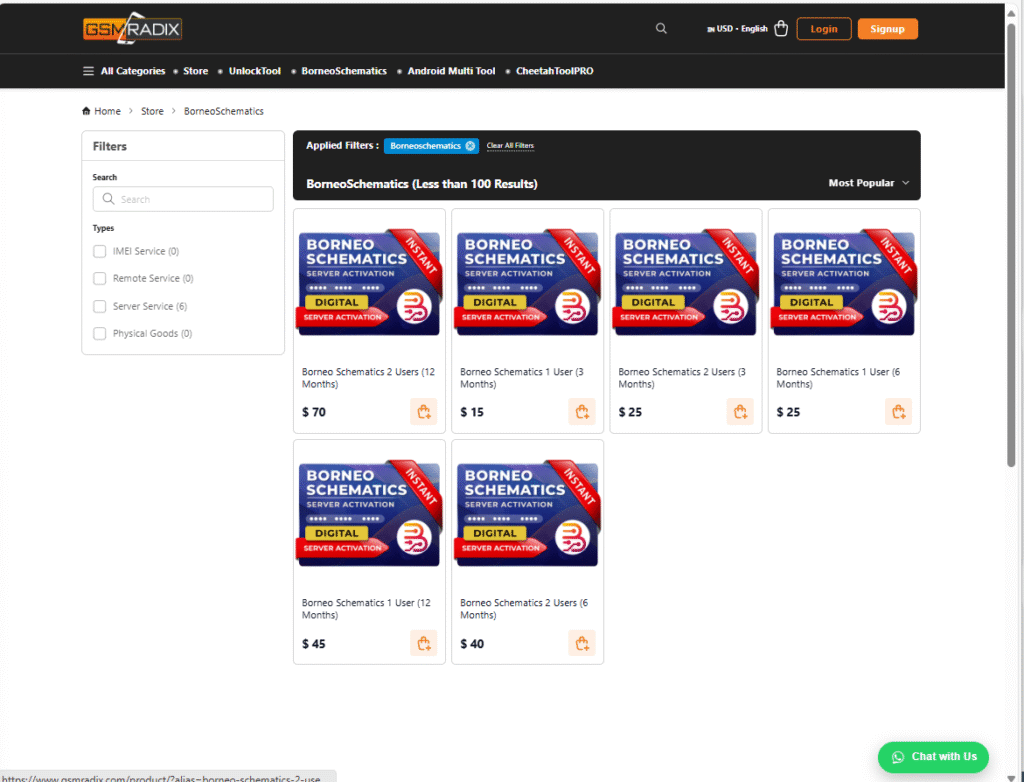The width and height of the screenshot is (1024, 782).
Task: Open the UnlockTool menu item
Action: 254,71
